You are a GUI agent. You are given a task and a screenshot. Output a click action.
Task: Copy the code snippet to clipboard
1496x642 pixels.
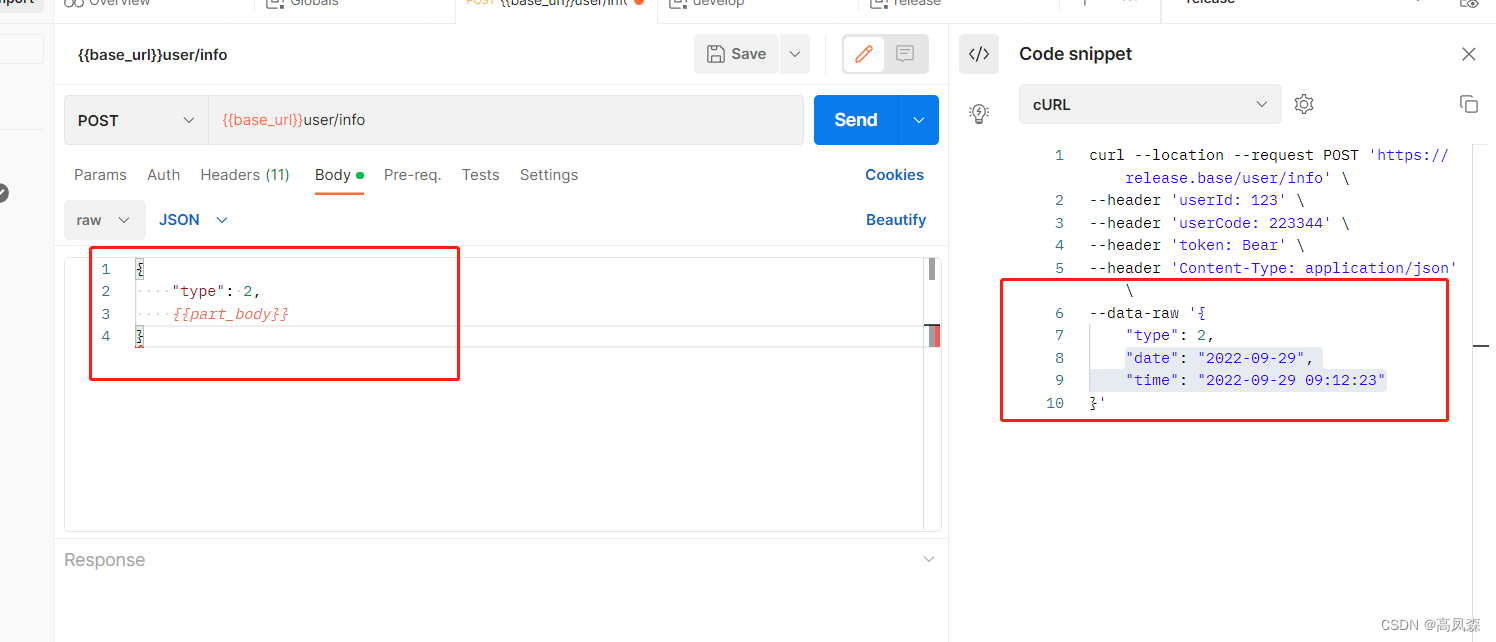(x=1468, y=104)
